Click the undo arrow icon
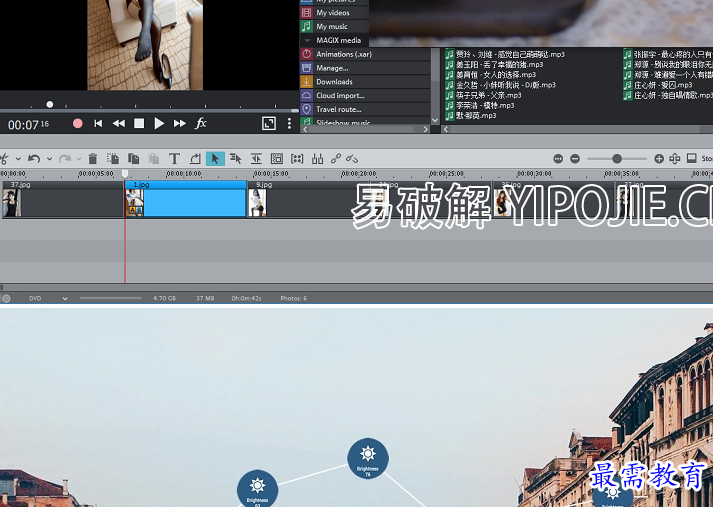Image resolution: width=713 pixels, height=507 pixels. [34, 158]
